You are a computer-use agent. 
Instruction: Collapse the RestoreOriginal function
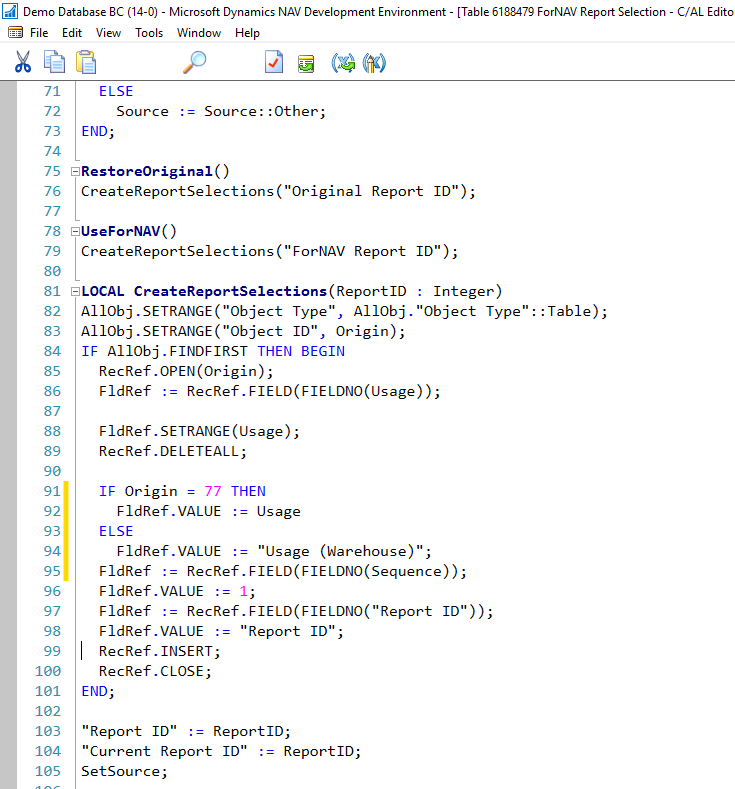tap(75, 172)
